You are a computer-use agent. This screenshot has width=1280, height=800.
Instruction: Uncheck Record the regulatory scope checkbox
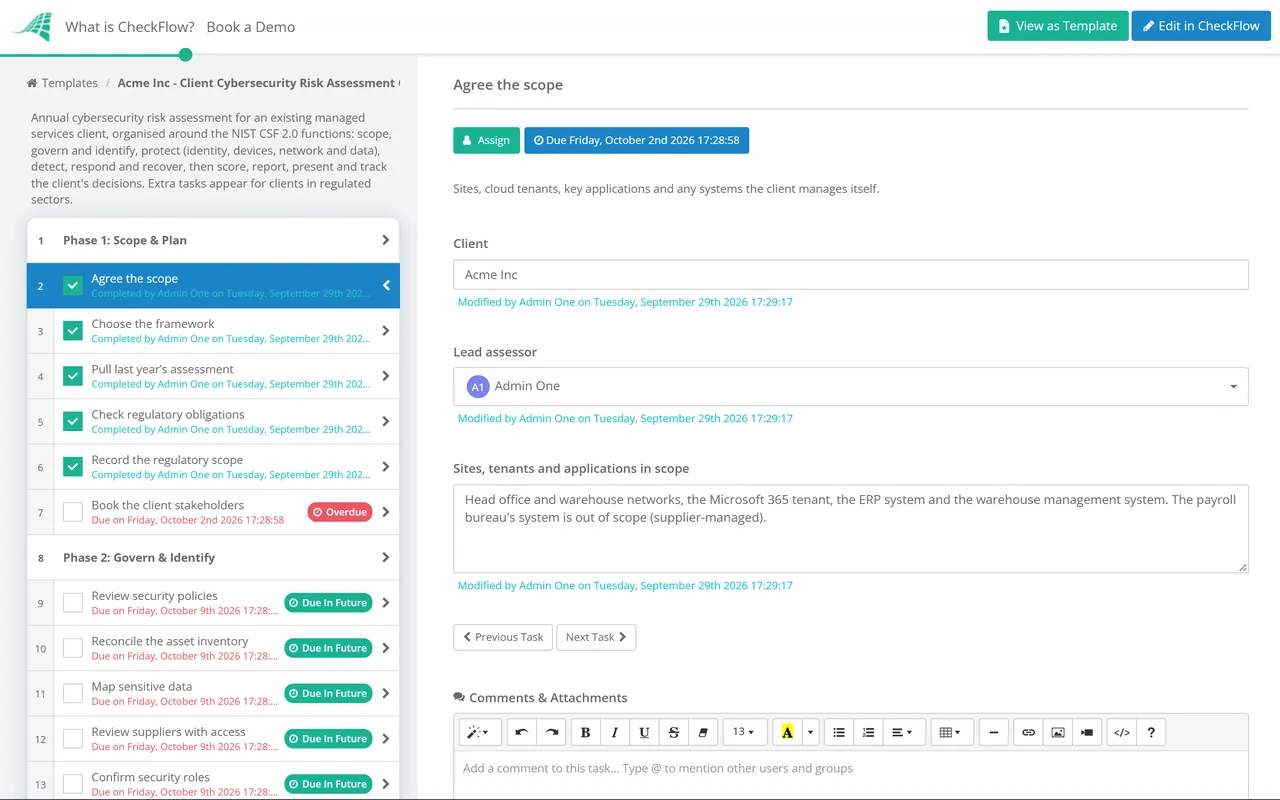[73, 466]
